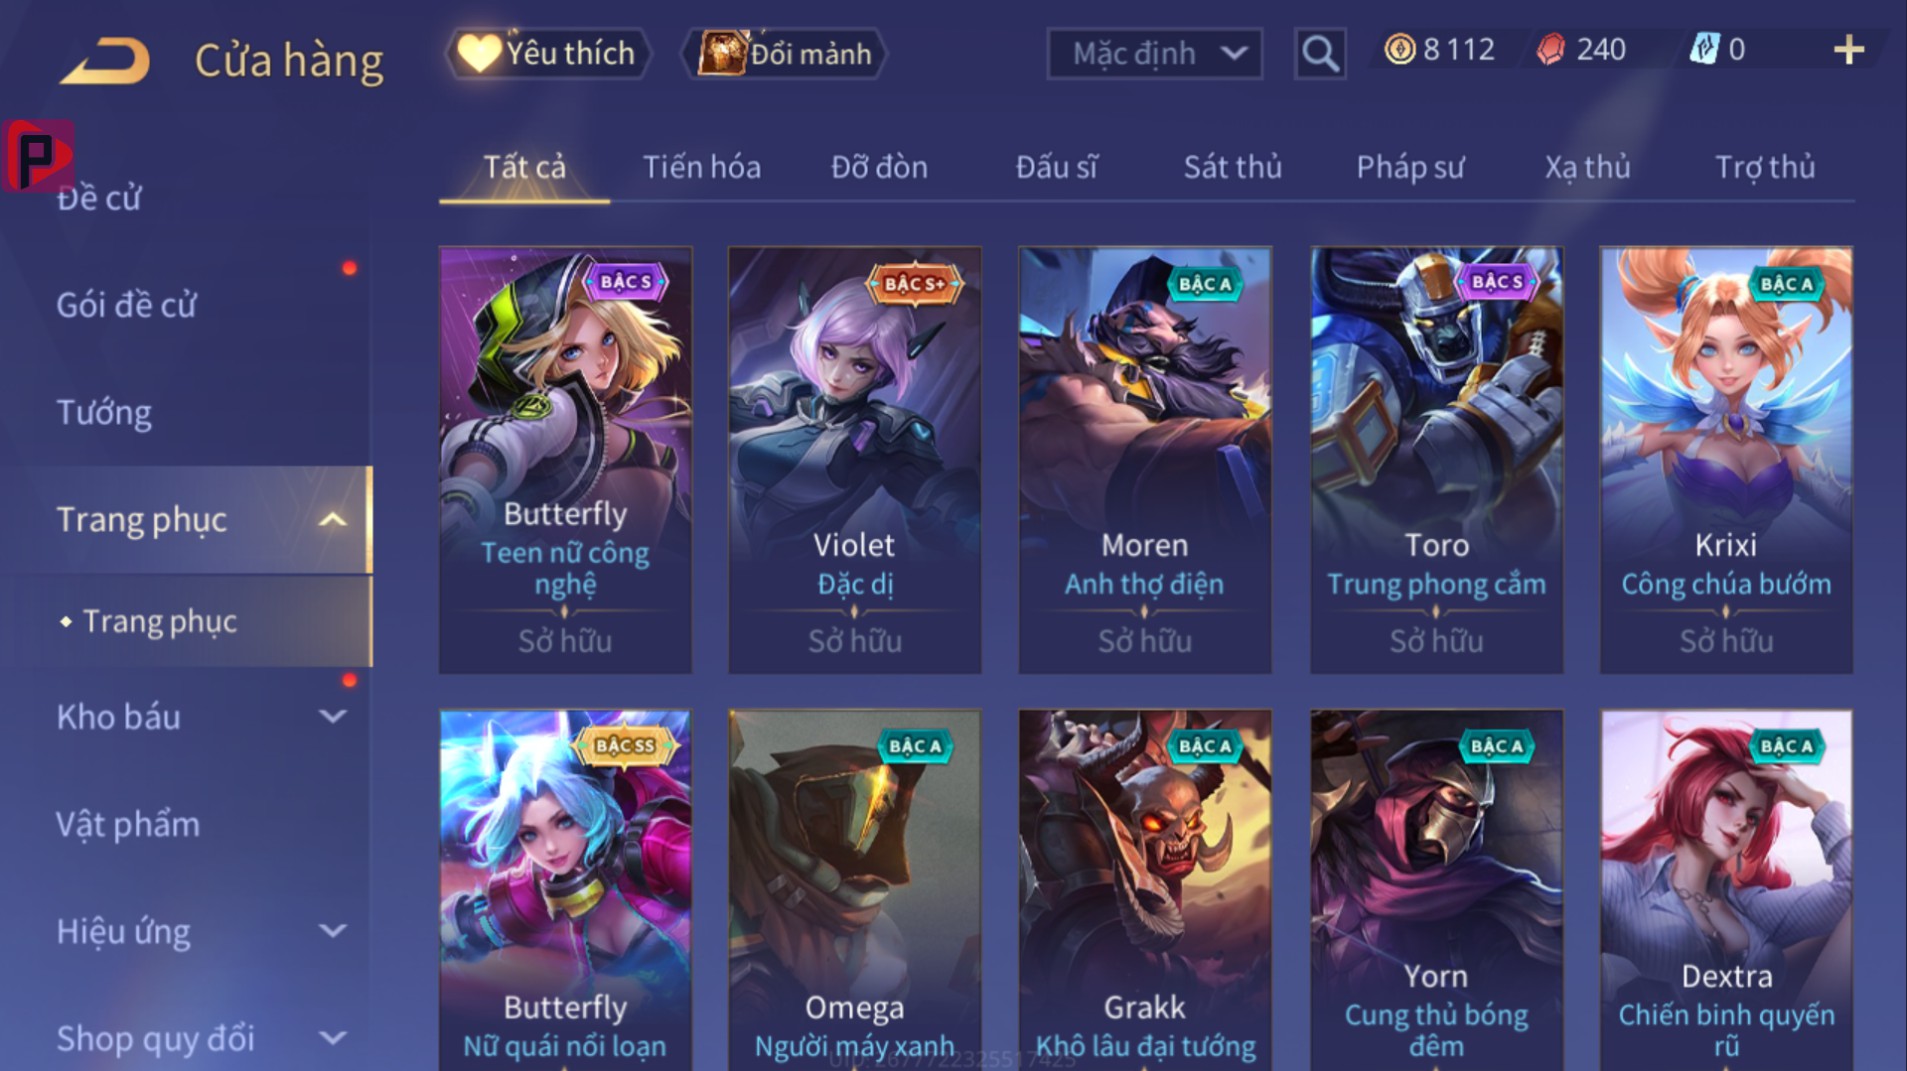This screenshot has height=1071, width=1907.
Task: Expand the Hiệu ứng sidebar section
Action: (332, 931)
